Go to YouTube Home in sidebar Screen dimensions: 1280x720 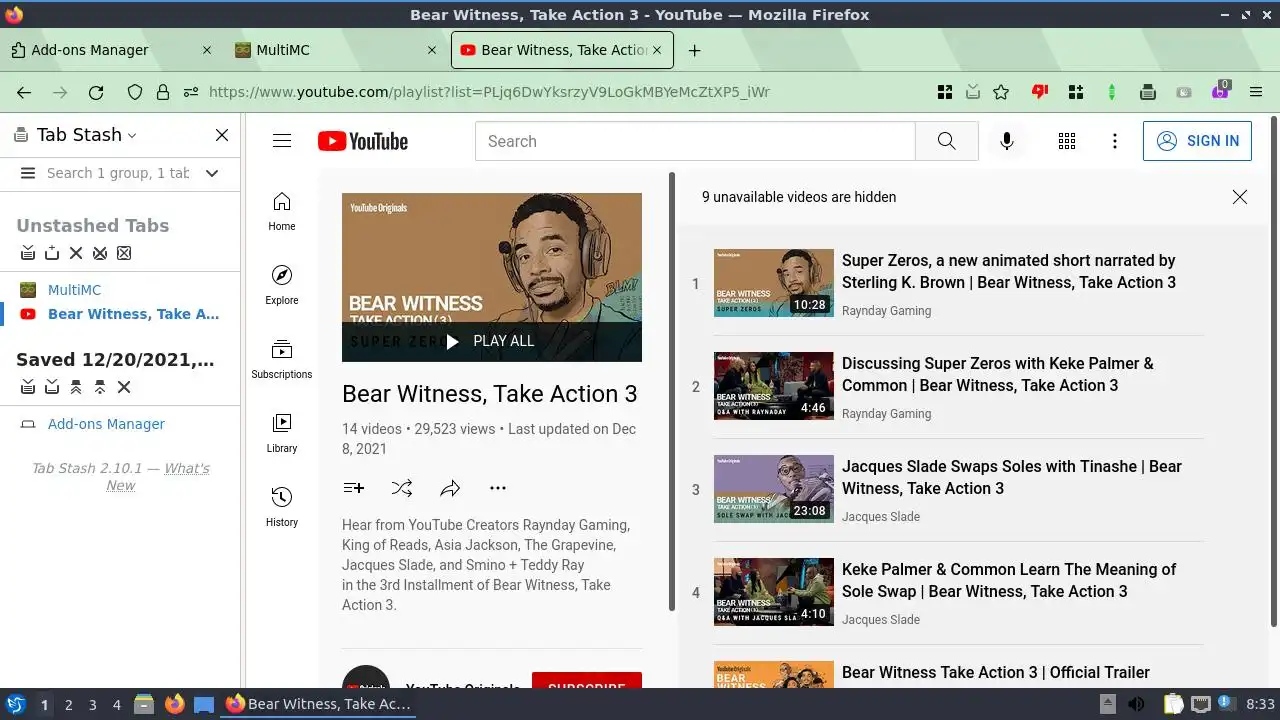point(282,211)
